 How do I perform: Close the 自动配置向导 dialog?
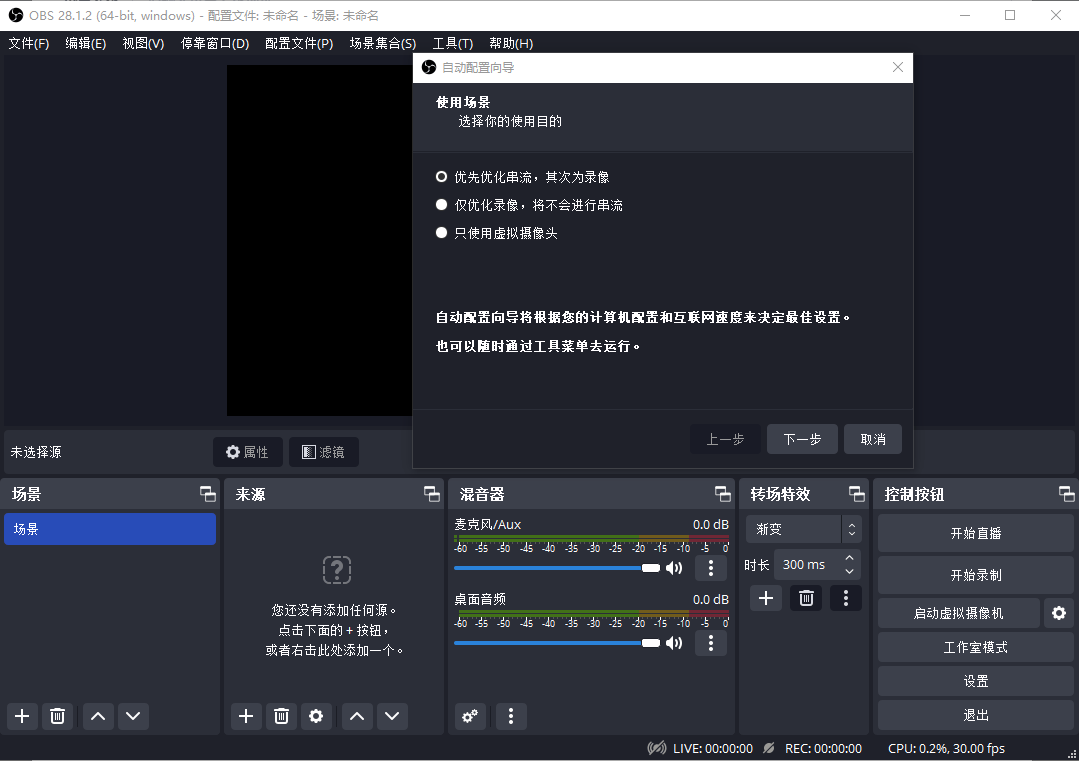tap(897, 67)
